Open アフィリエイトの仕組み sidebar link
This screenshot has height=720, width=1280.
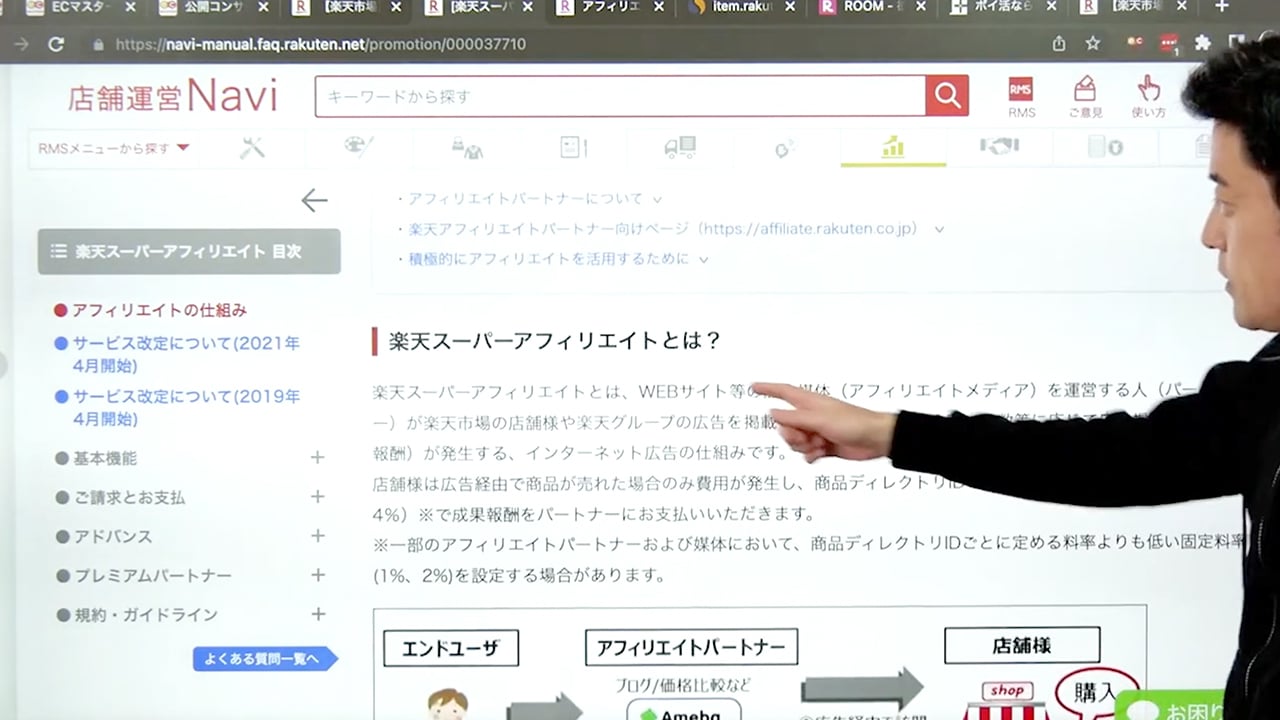point(159,311)
